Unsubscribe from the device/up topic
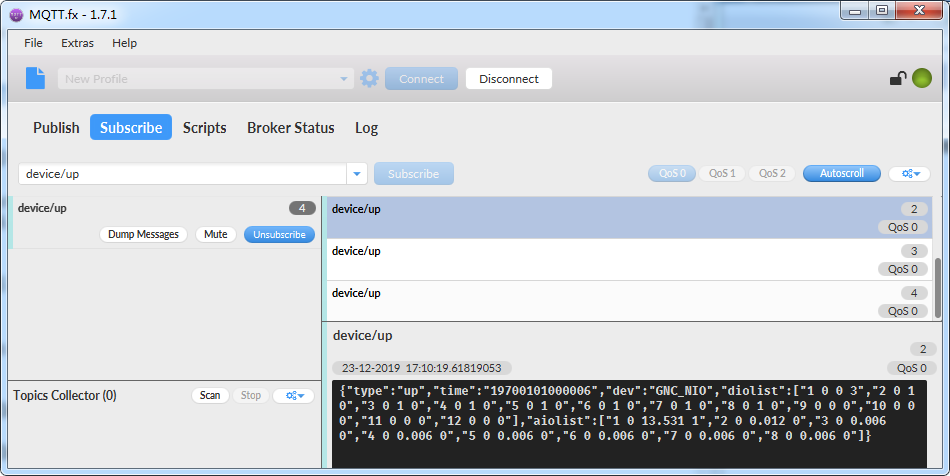The image size is (950, 476). coord(279,234)
